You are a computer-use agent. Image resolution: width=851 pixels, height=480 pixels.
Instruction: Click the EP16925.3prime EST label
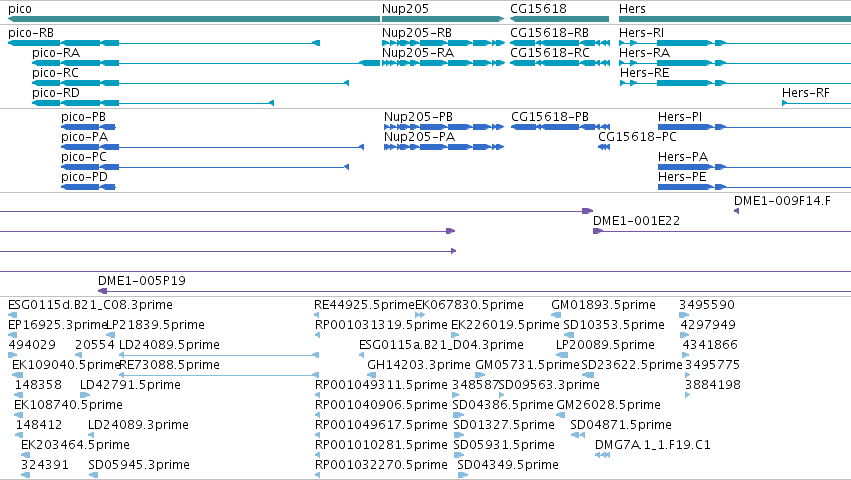[57, 325]
